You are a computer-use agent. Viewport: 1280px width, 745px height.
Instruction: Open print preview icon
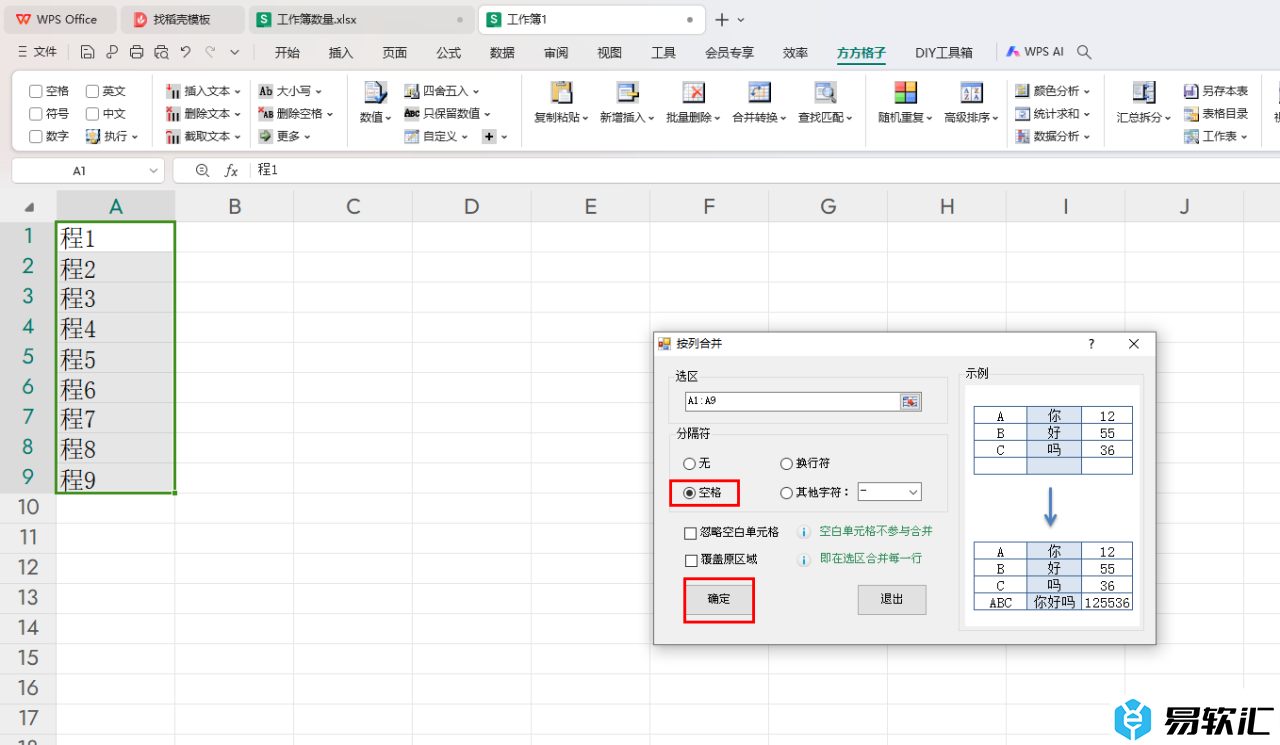161,52
